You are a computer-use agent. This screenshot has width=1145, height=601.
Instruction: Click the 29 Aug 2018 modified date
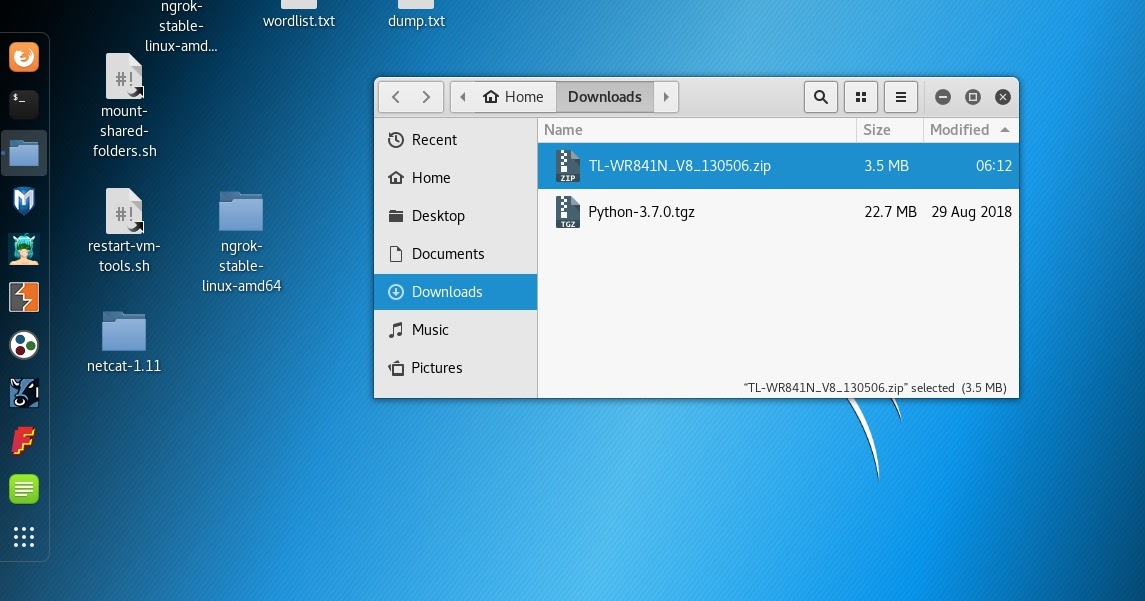click(x=971, y=212)
